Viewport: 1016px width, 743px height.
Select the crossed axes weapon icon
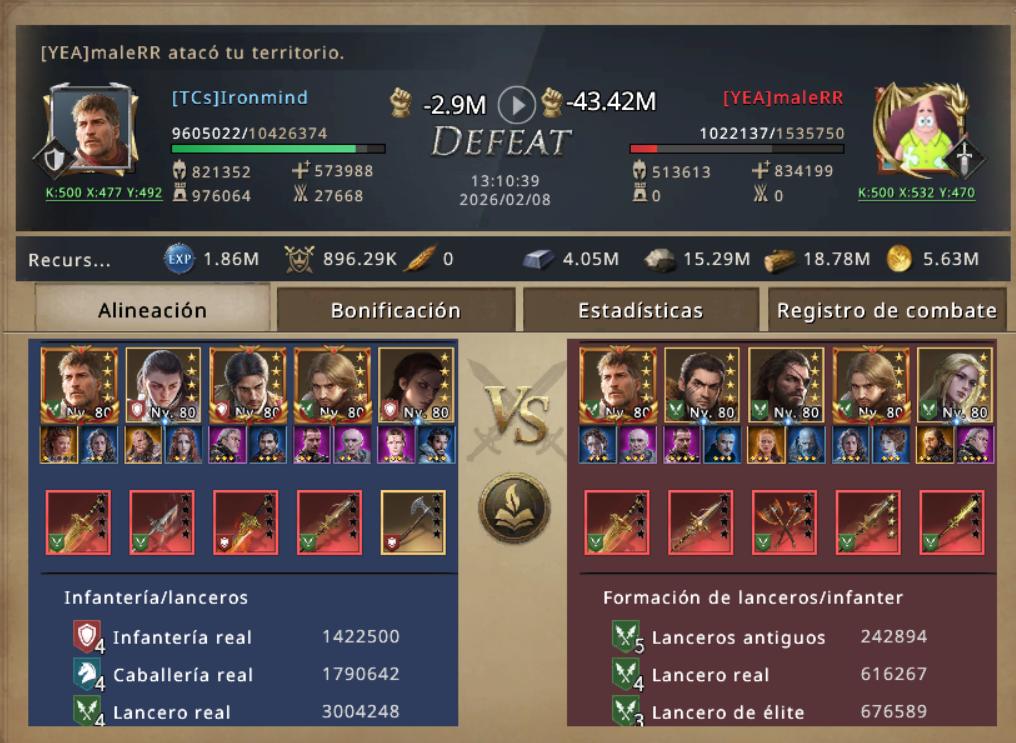784,523
